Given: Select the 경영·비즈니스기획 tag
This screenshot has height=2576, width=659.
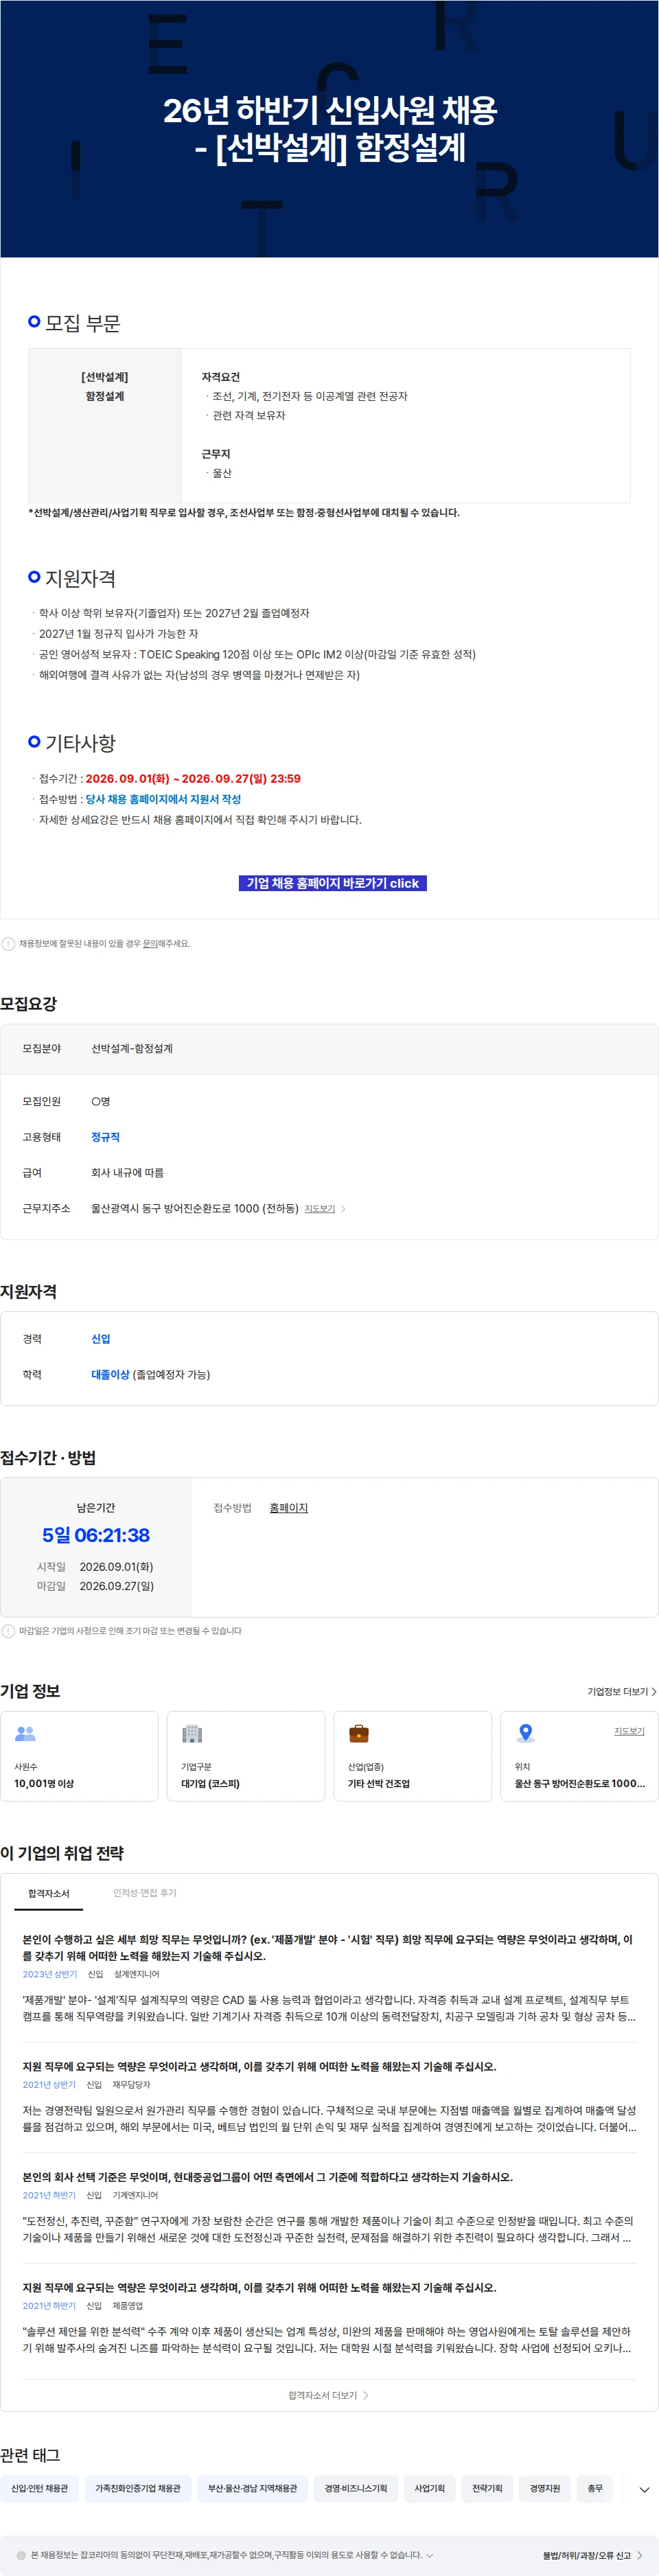Looking at the screenshot, I should [x=356, y=2488].
